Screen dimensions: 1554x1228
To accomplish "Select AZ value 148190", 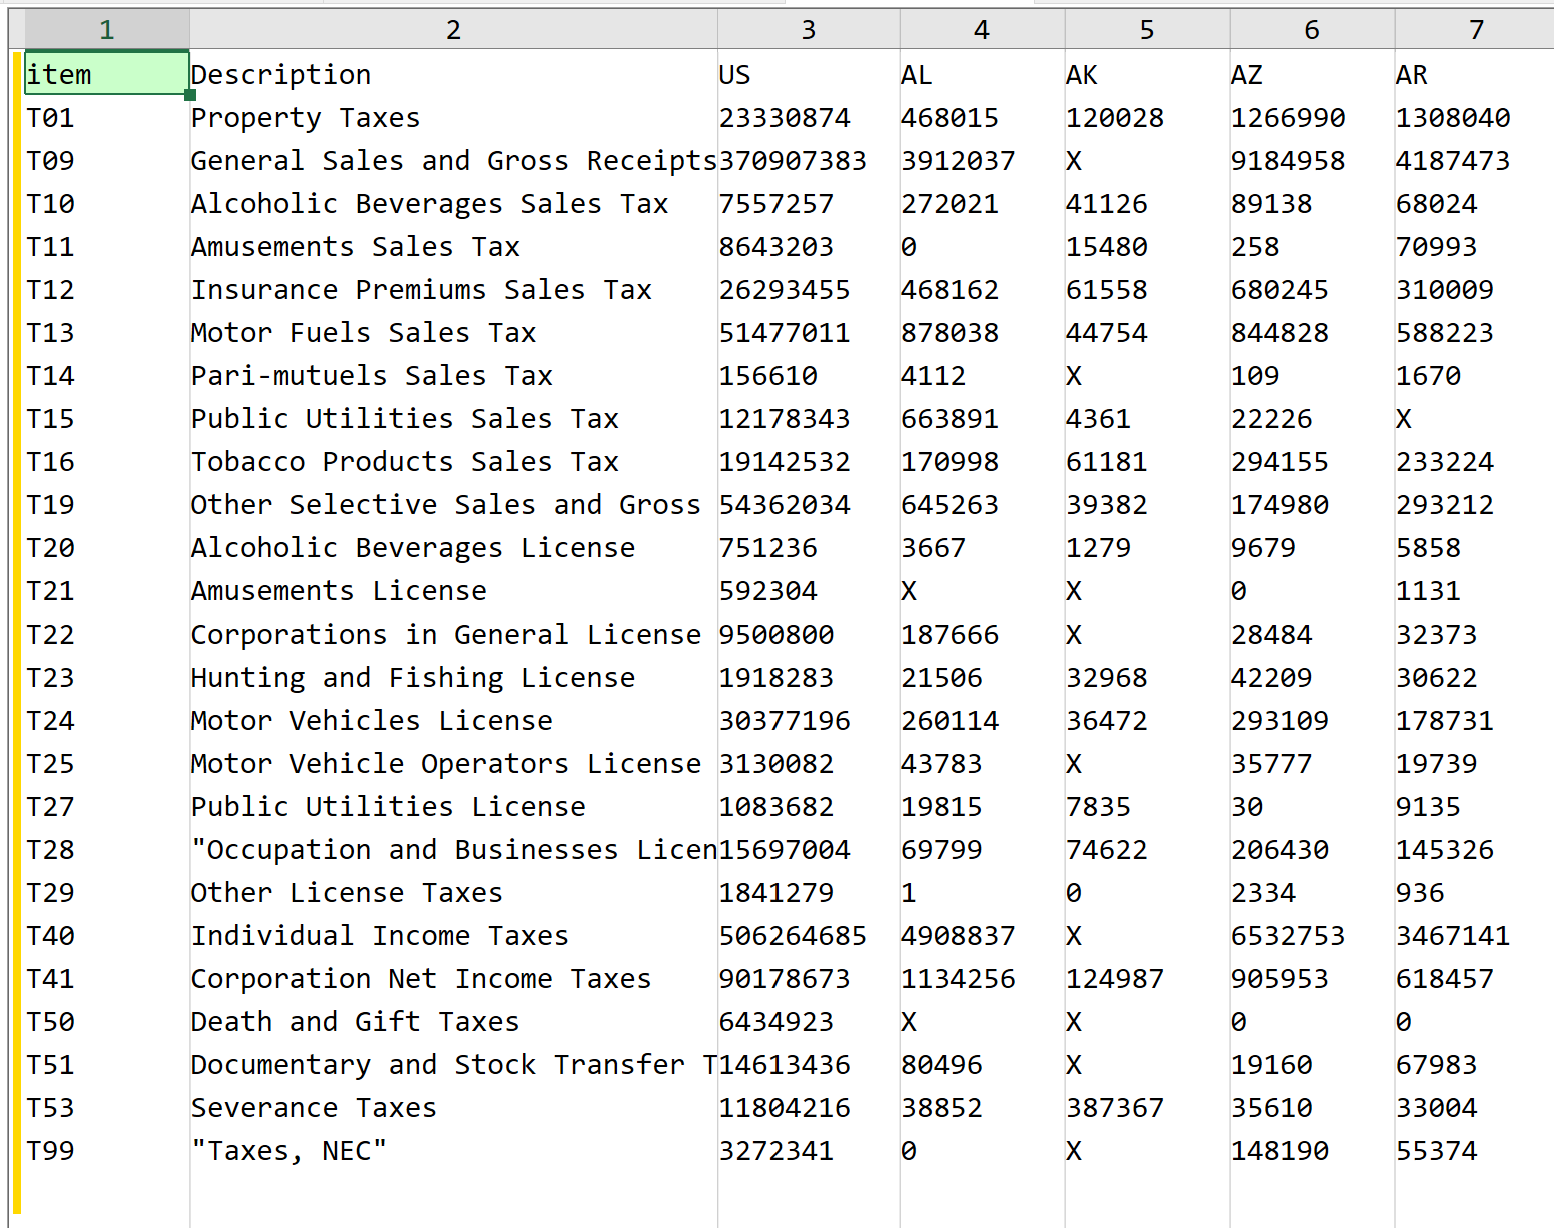I will (x=1312, y=1150).
